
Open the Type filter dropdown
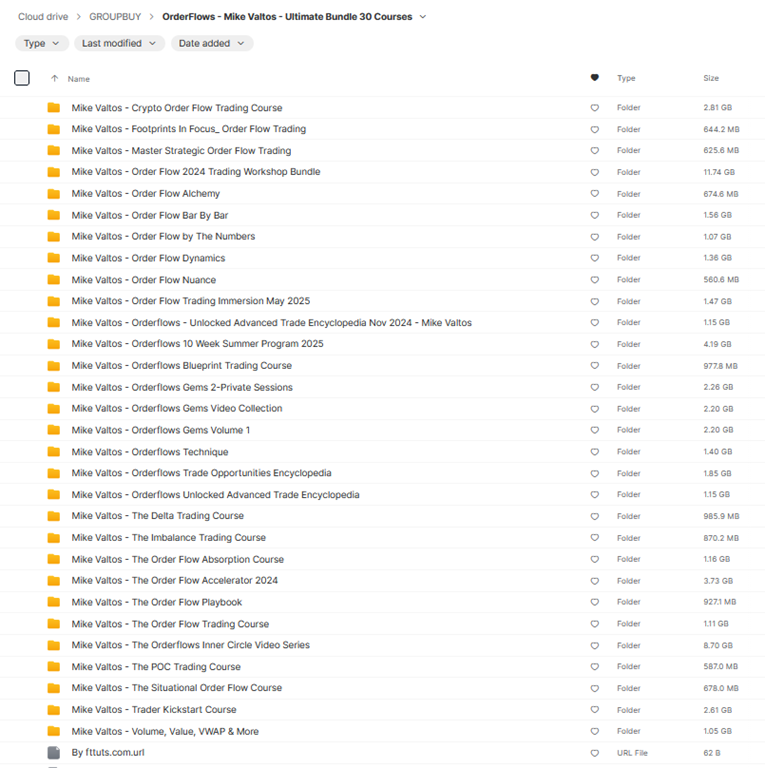click(x=42, y=43)
